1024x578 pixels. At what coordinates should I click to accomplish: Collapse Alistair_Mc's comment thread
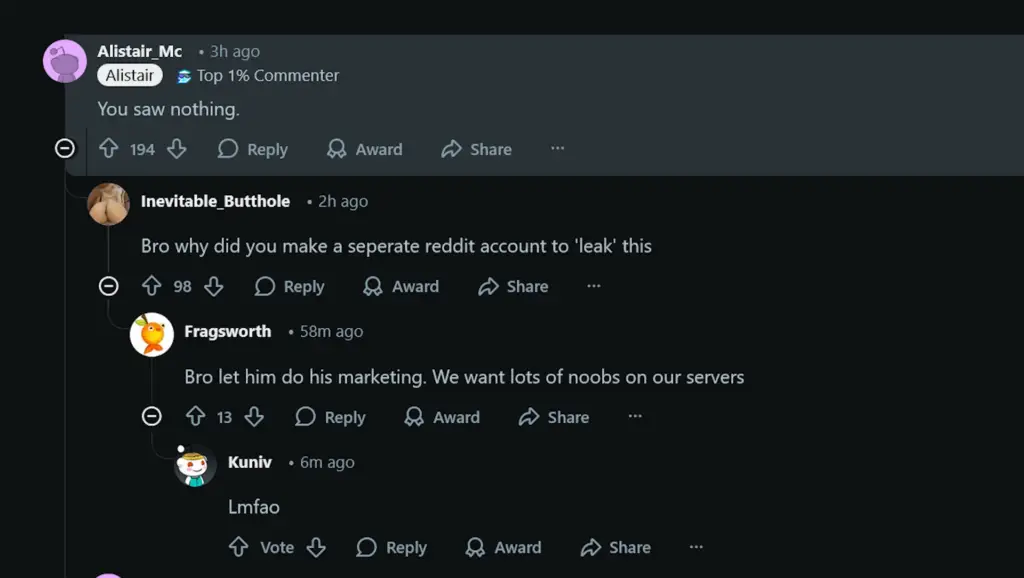click(x=64, y=148)
